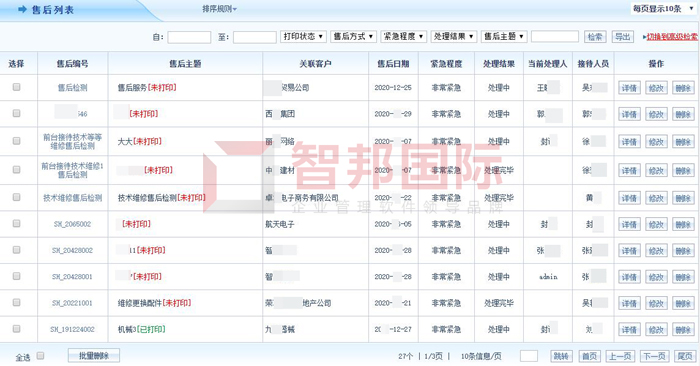The image size is (700, 366).
Task: Go to first page with 首页
Action: (x=589, y=356)
